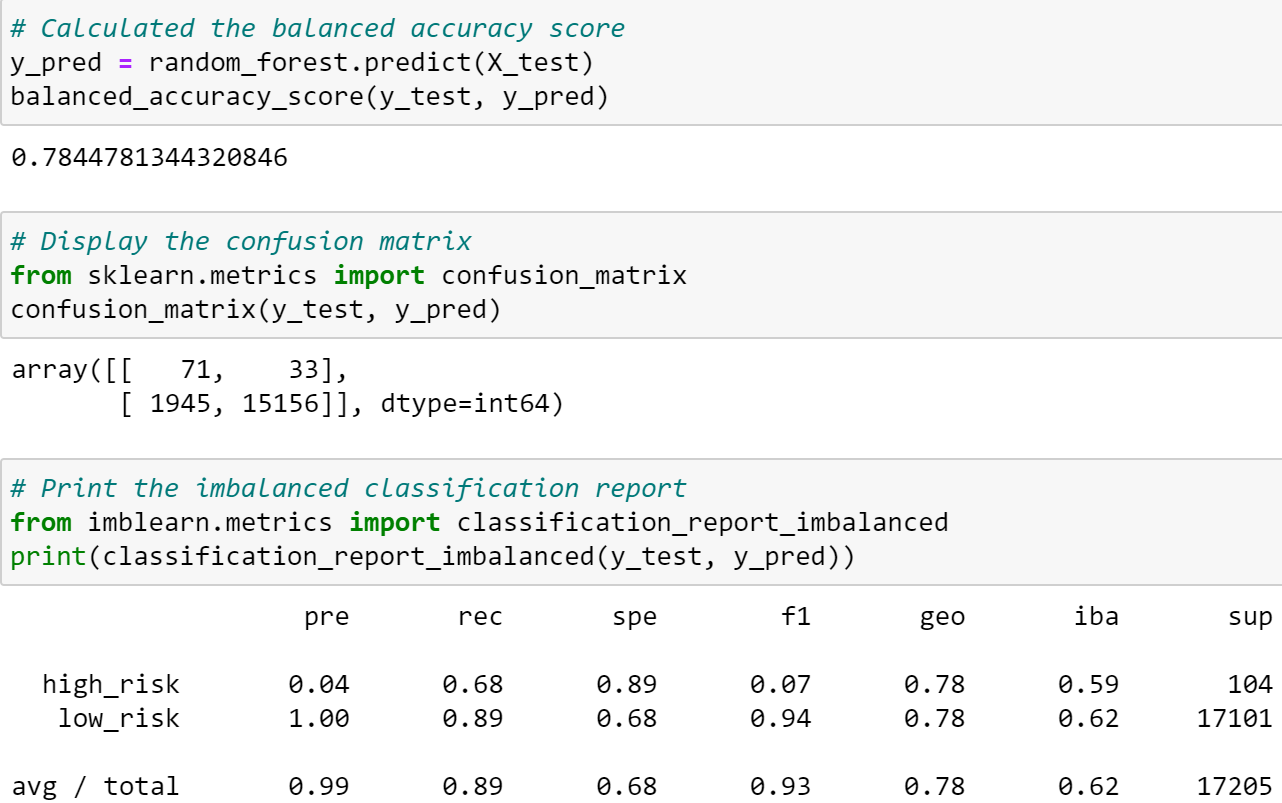Click the array first row with 71 and 33
The height and width of the screenshot is (803, 1282).
pyautogui.click(x=179, y=371)
